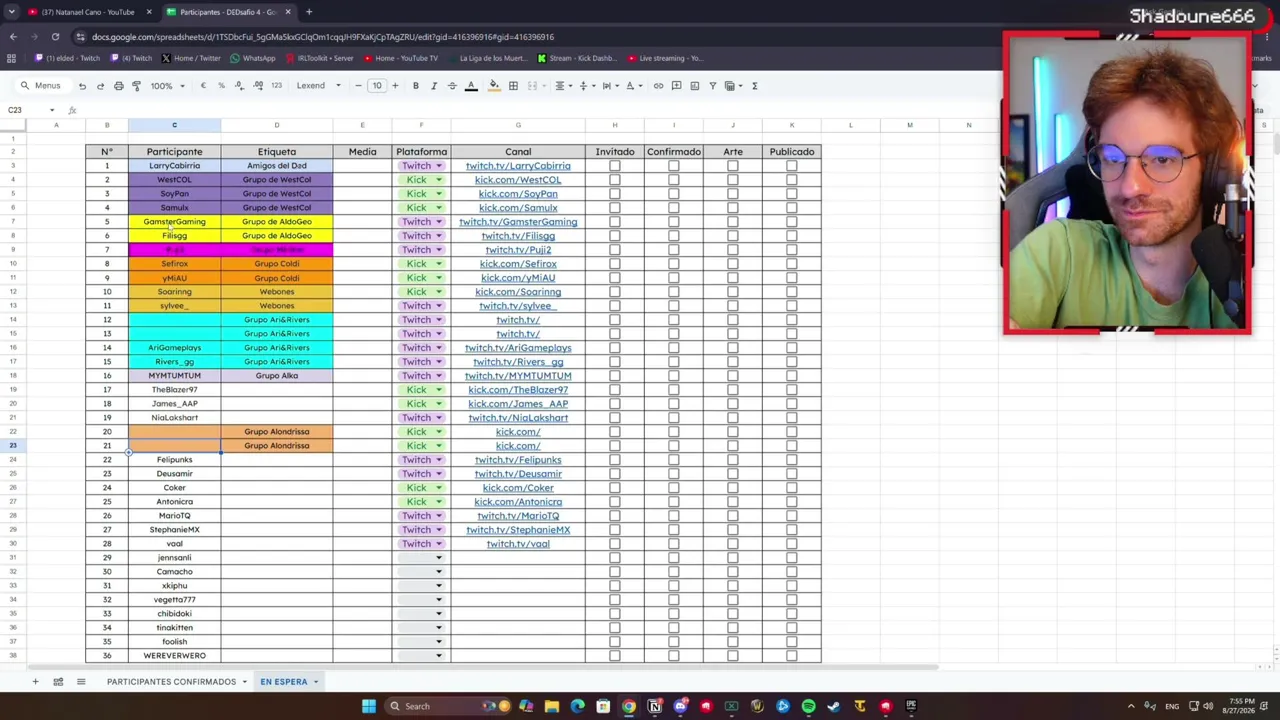
Task: Select the Paint format tool
Action: [x=136, y=86]
